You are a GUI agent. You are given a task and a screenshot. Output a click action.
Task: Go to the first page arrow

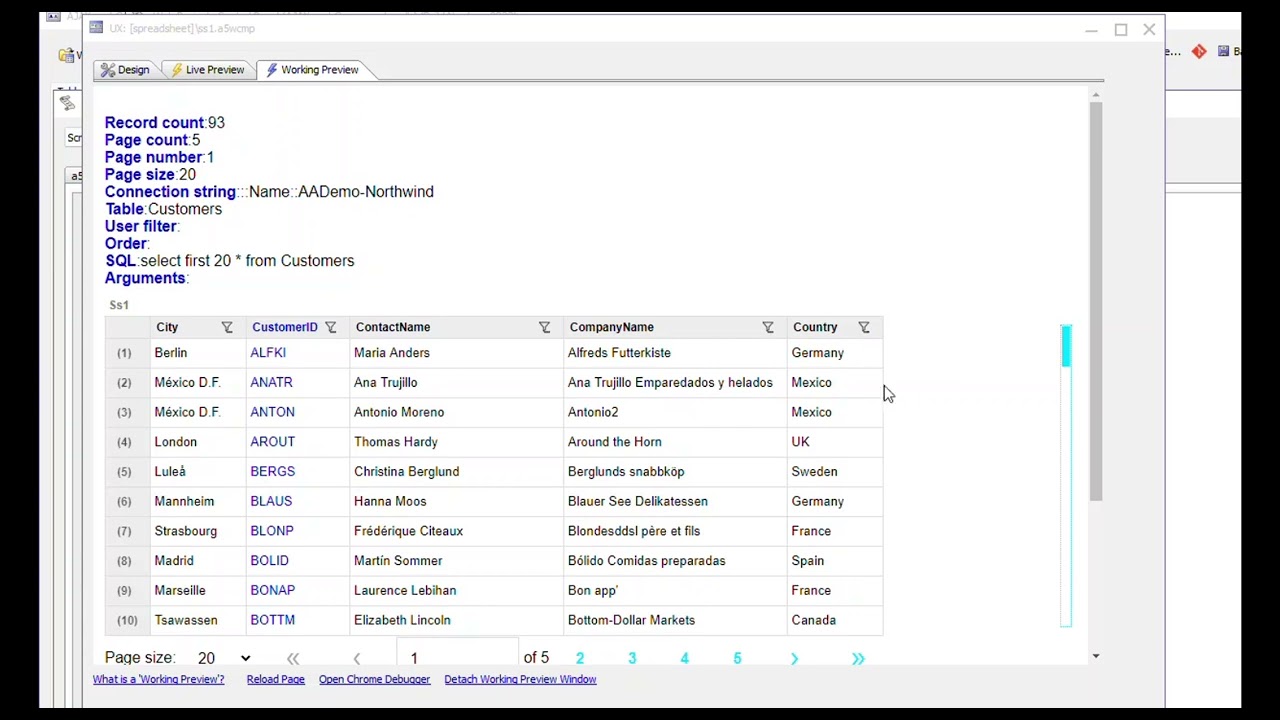pos(293,658)
